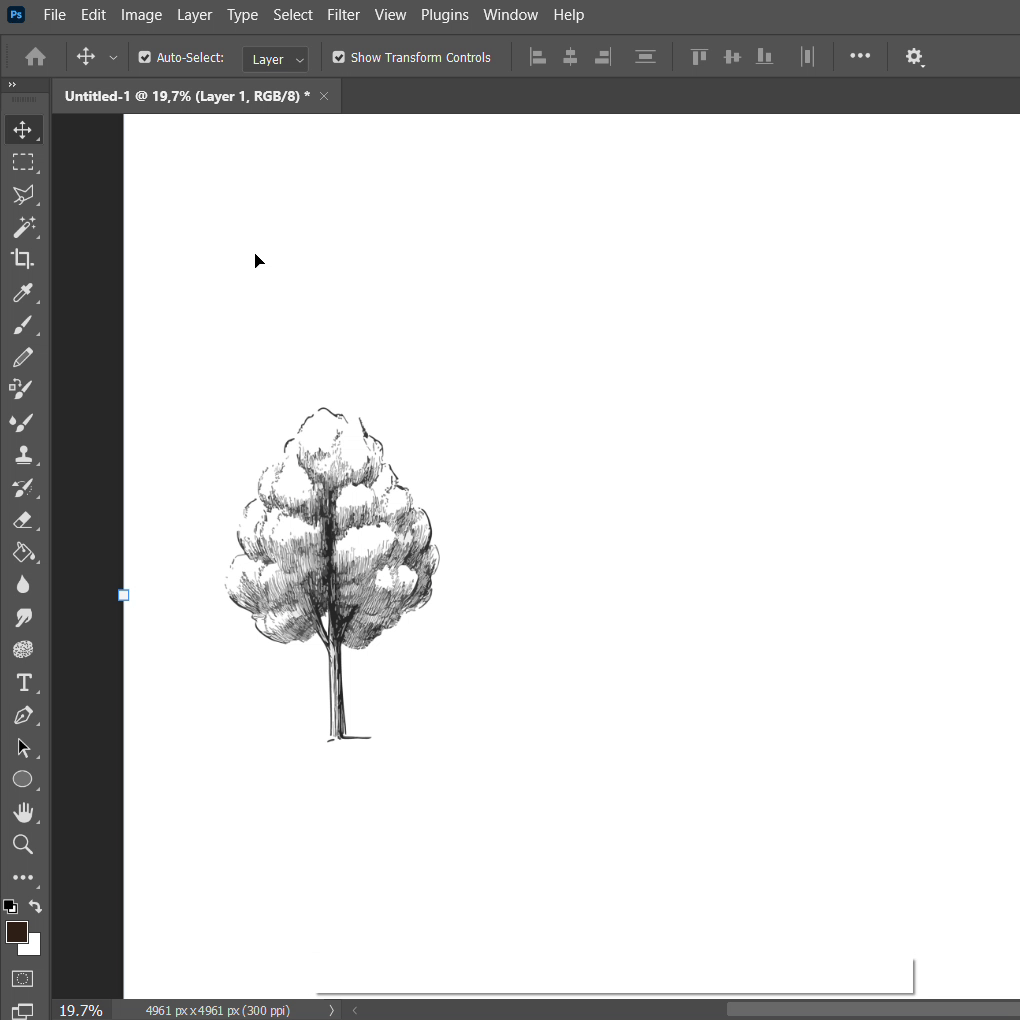Select the Paint Bucket tool
Viewport: 1020px width, 1020px height.
pos(22,553)
